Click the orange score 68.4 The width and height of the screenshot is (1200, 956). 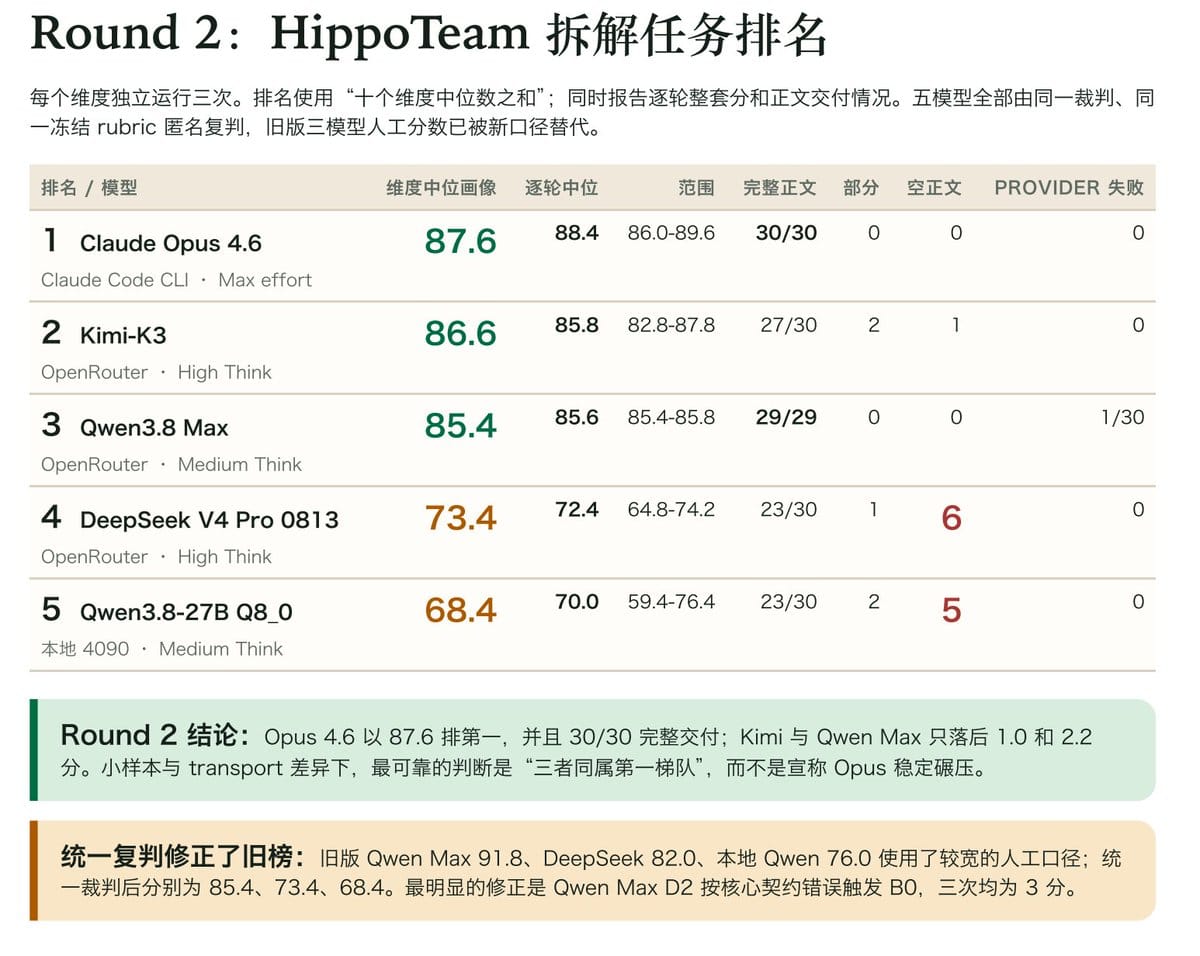pyautogui.click(x=460, y=610)
